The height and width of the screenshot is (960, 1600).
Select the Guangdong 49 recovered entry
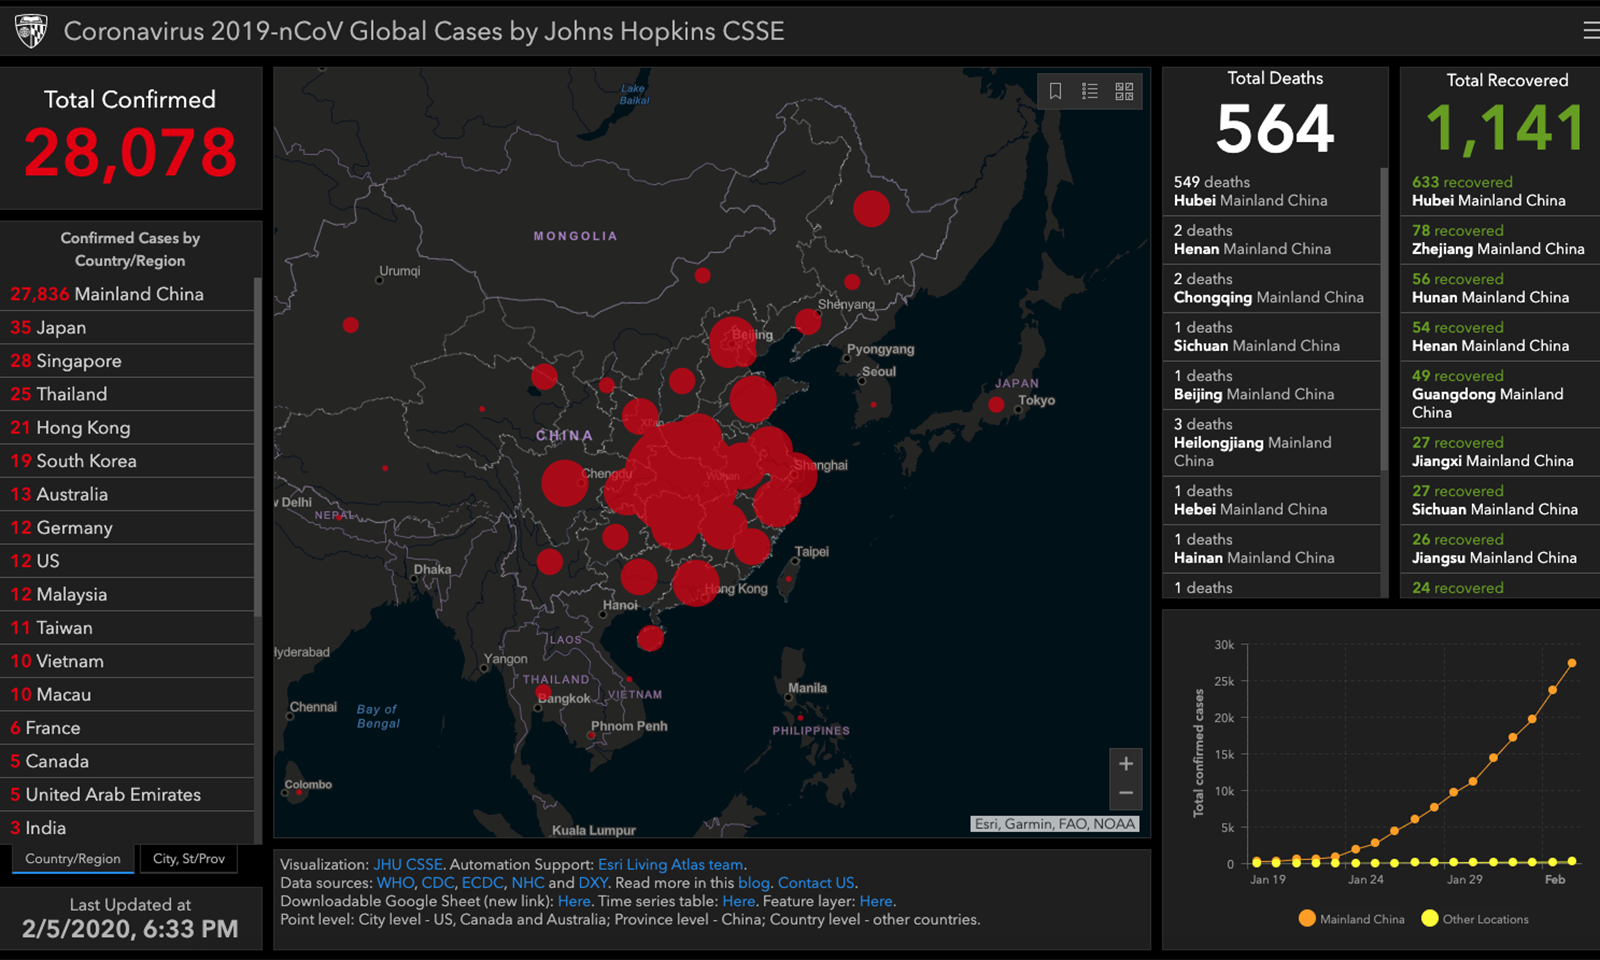point(1500,394)
